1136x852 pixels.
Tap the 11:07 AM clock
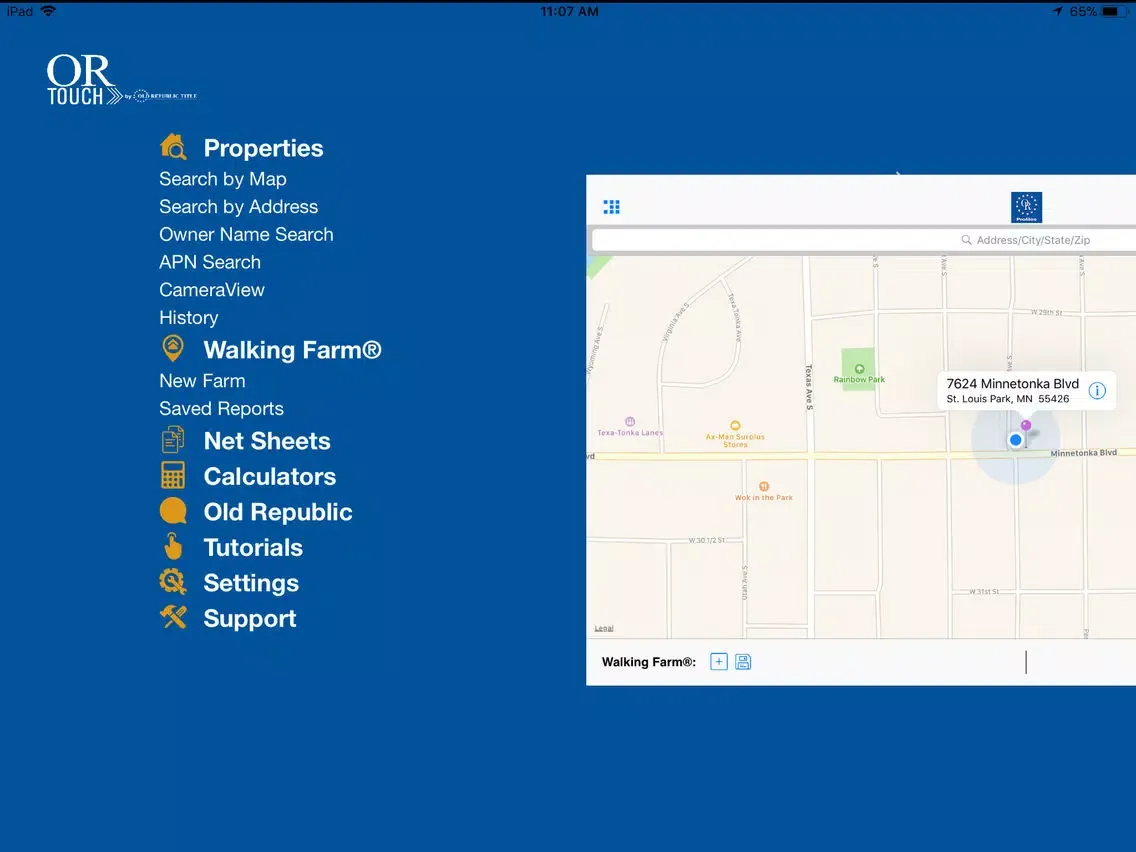pos(569,11)
